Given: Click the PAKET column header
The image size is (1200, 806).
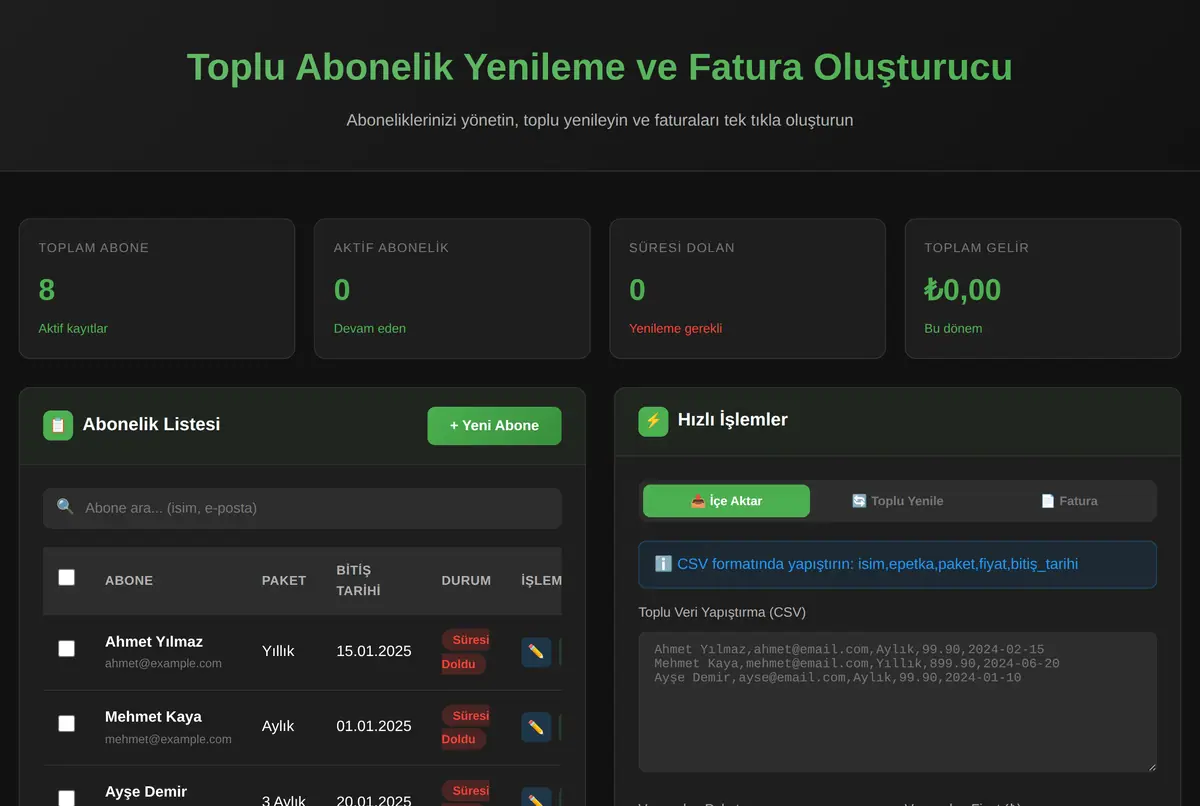Looking at the screenshot, I should tap(284, 580).
